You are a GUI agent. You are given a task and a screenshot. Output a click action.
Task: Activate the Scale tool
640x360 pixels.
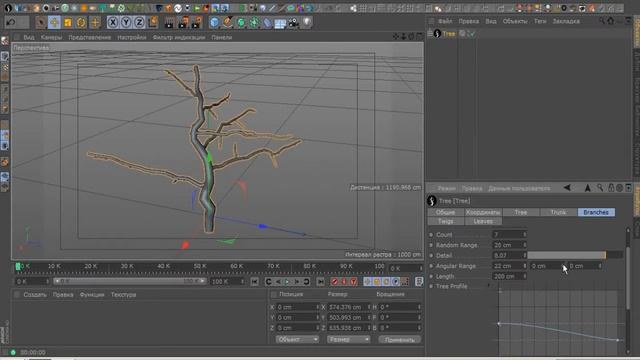click(x=68, y=22)
